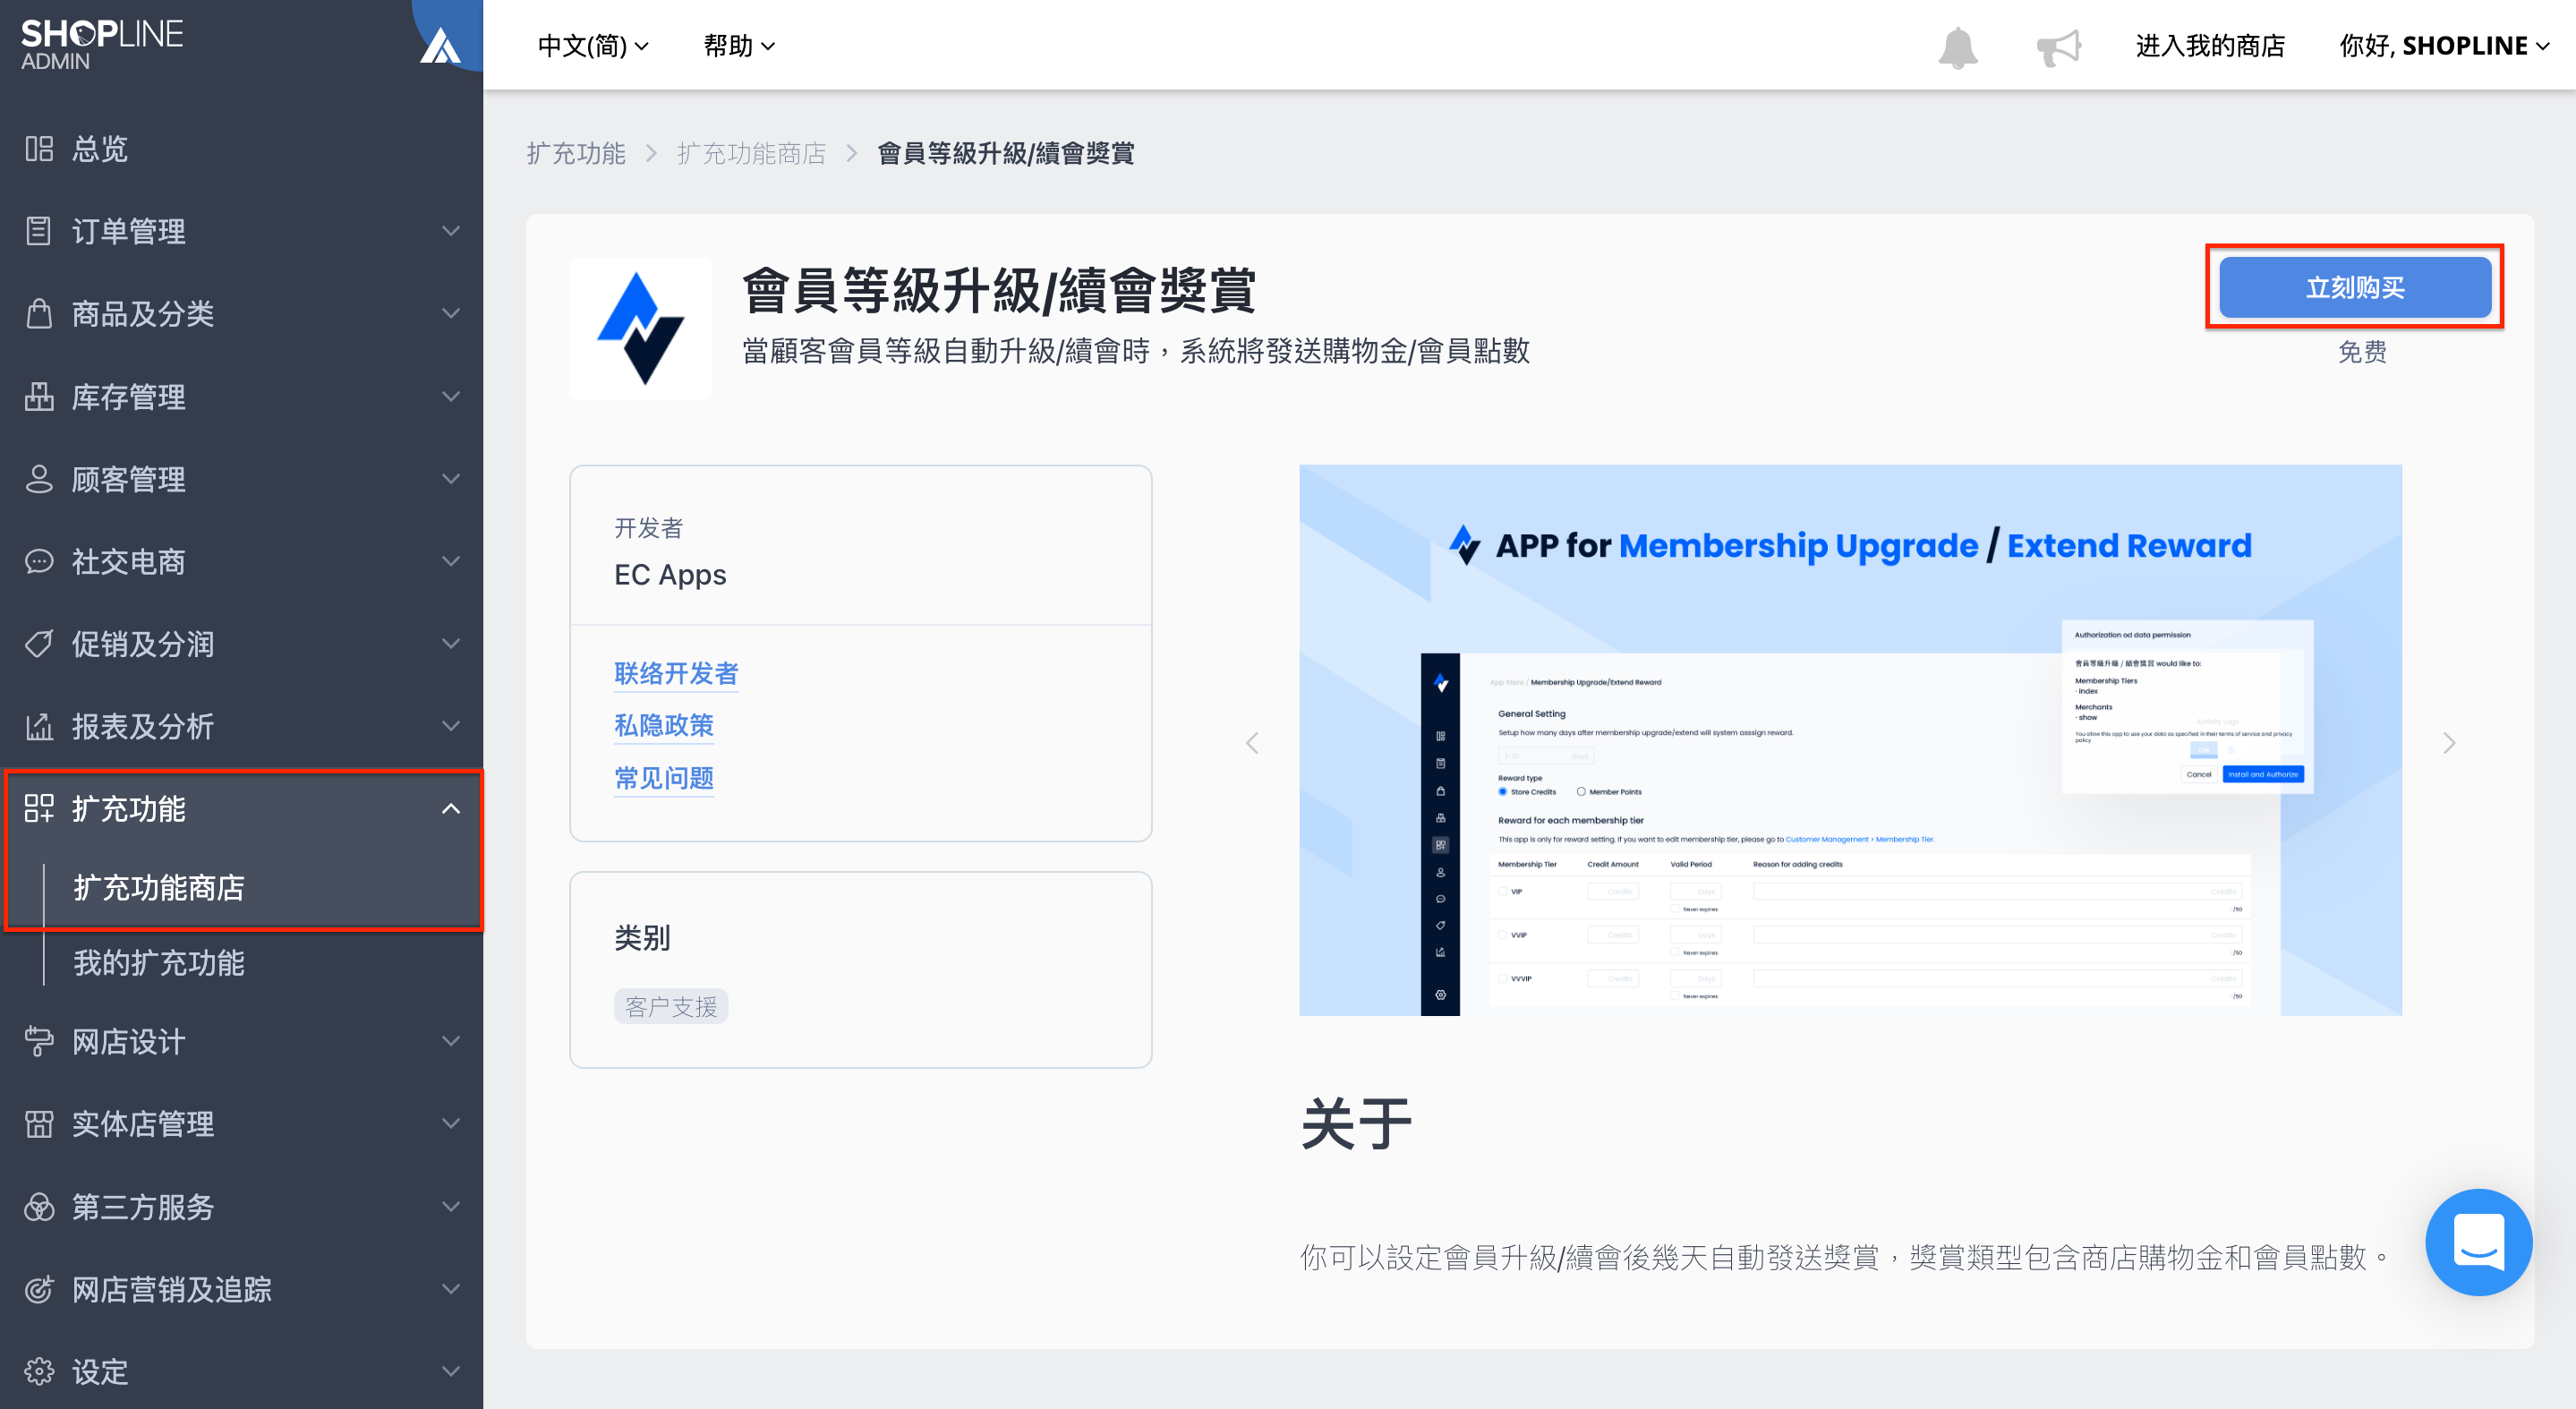Click the 顾客管理 person icon

tap(39, 479)
